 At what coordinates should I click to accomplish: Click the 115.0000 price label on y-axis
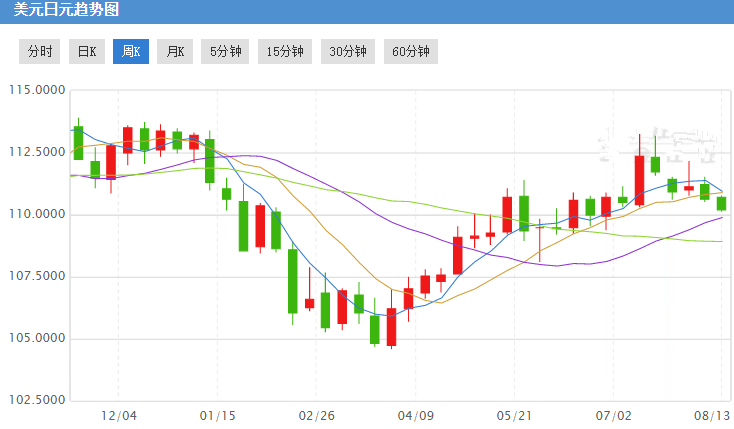pyautogui.click(x=37, y=91)
